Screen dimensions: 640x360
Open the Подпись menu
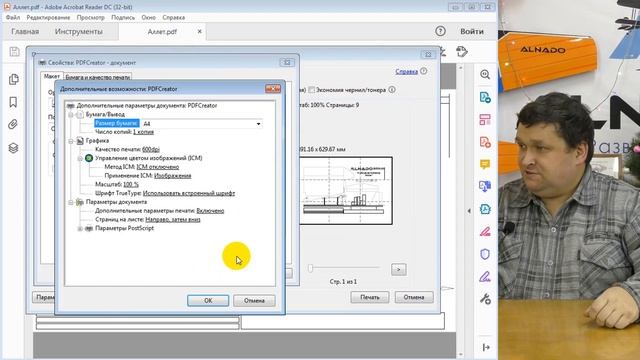click(x=123, y=18)
